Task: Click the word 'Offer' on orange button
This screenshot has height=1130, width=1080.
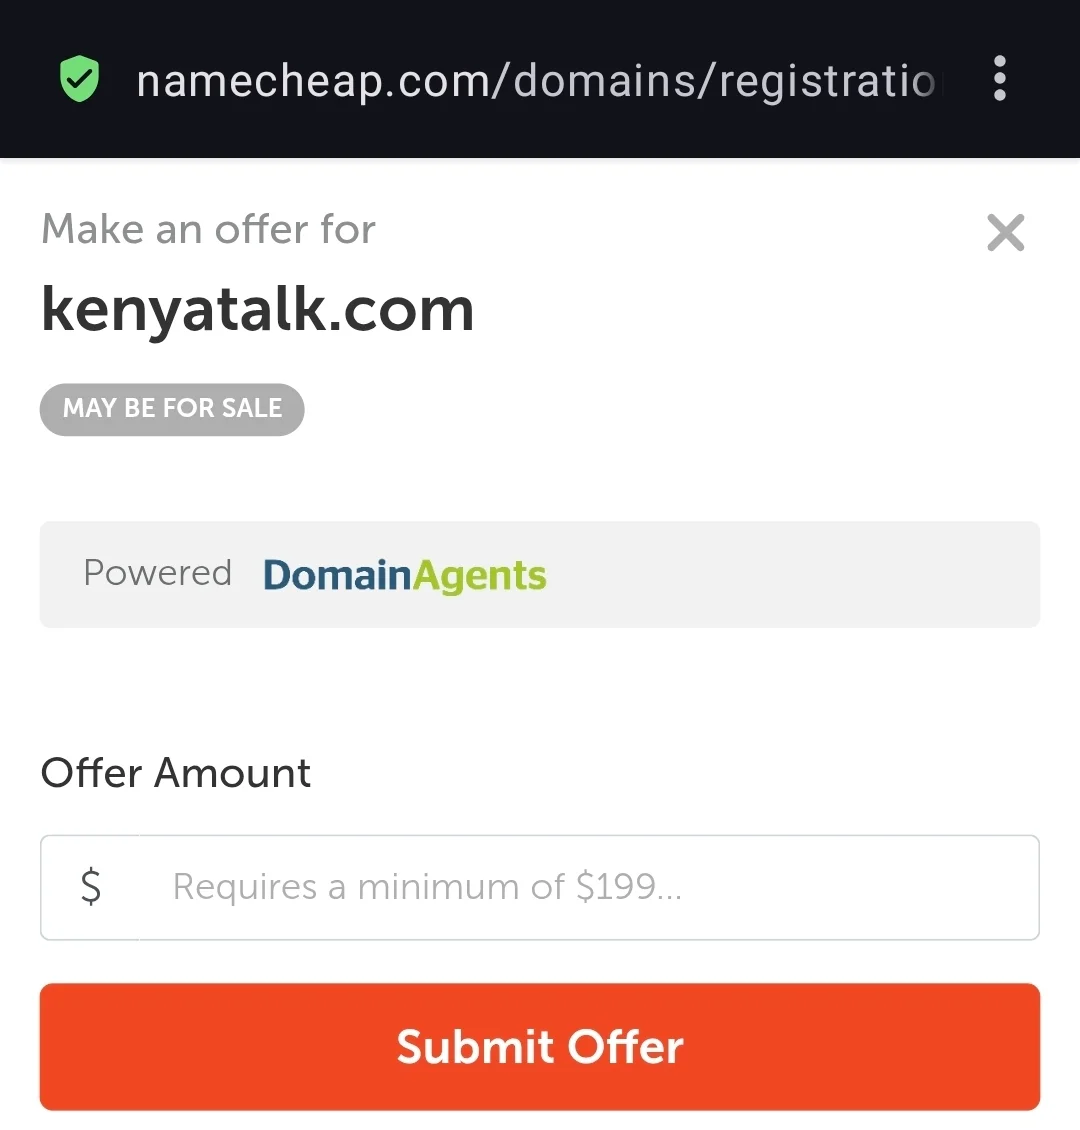Action: click(x=625, y=1046)
